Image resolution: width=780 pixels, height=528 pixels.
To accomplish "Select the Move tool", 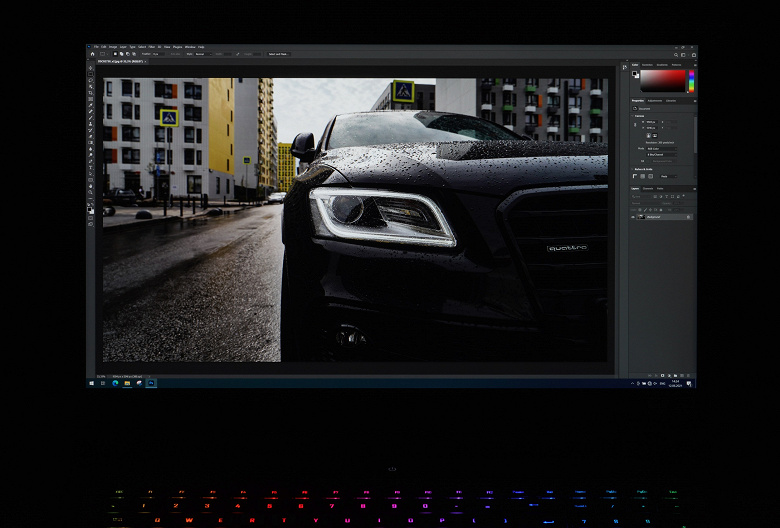I will pos(91,68).
